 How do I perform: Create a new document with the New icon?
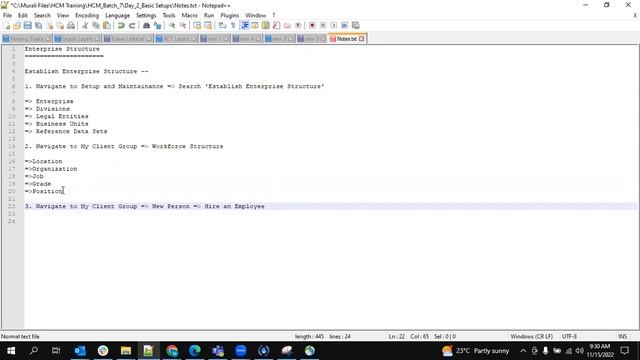click(x=7, y=25)
